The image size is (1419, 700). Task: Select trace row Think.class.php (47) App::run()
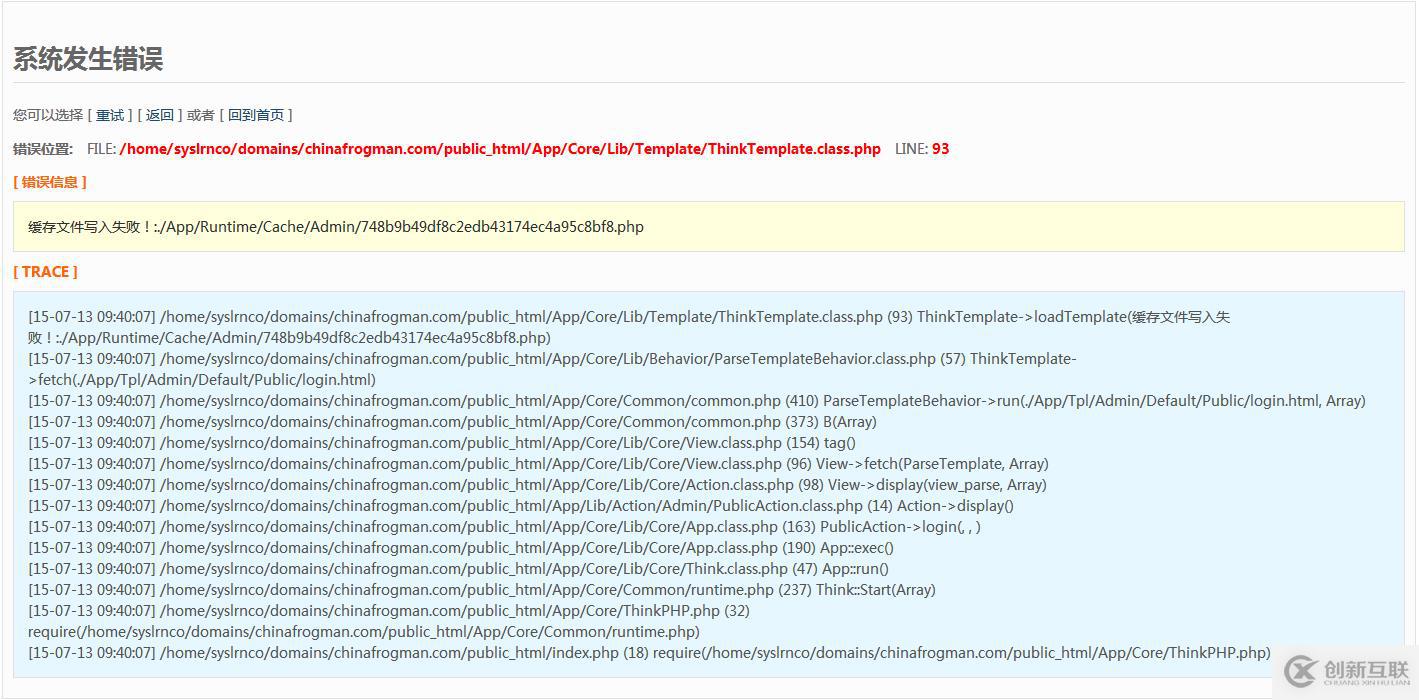pyautogui.click(x=458, y=569)
